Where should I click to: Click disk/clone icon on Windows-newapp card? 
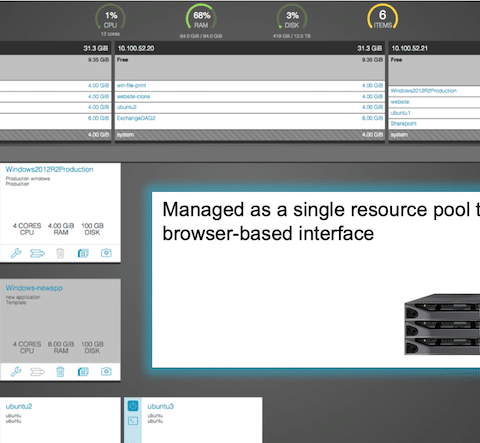pyautogui.click(x=83, y=372)
